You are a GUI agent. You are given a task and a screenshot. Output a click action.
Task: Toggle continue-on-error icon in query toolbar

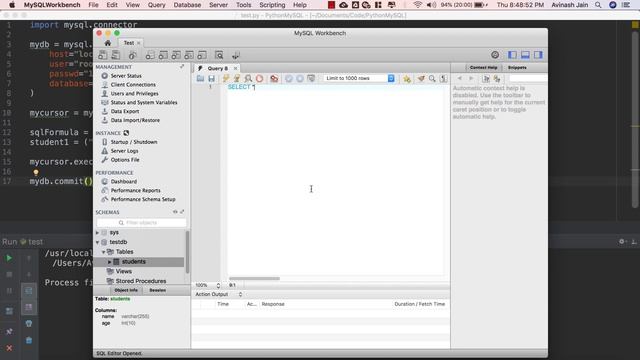click(274, 78)
